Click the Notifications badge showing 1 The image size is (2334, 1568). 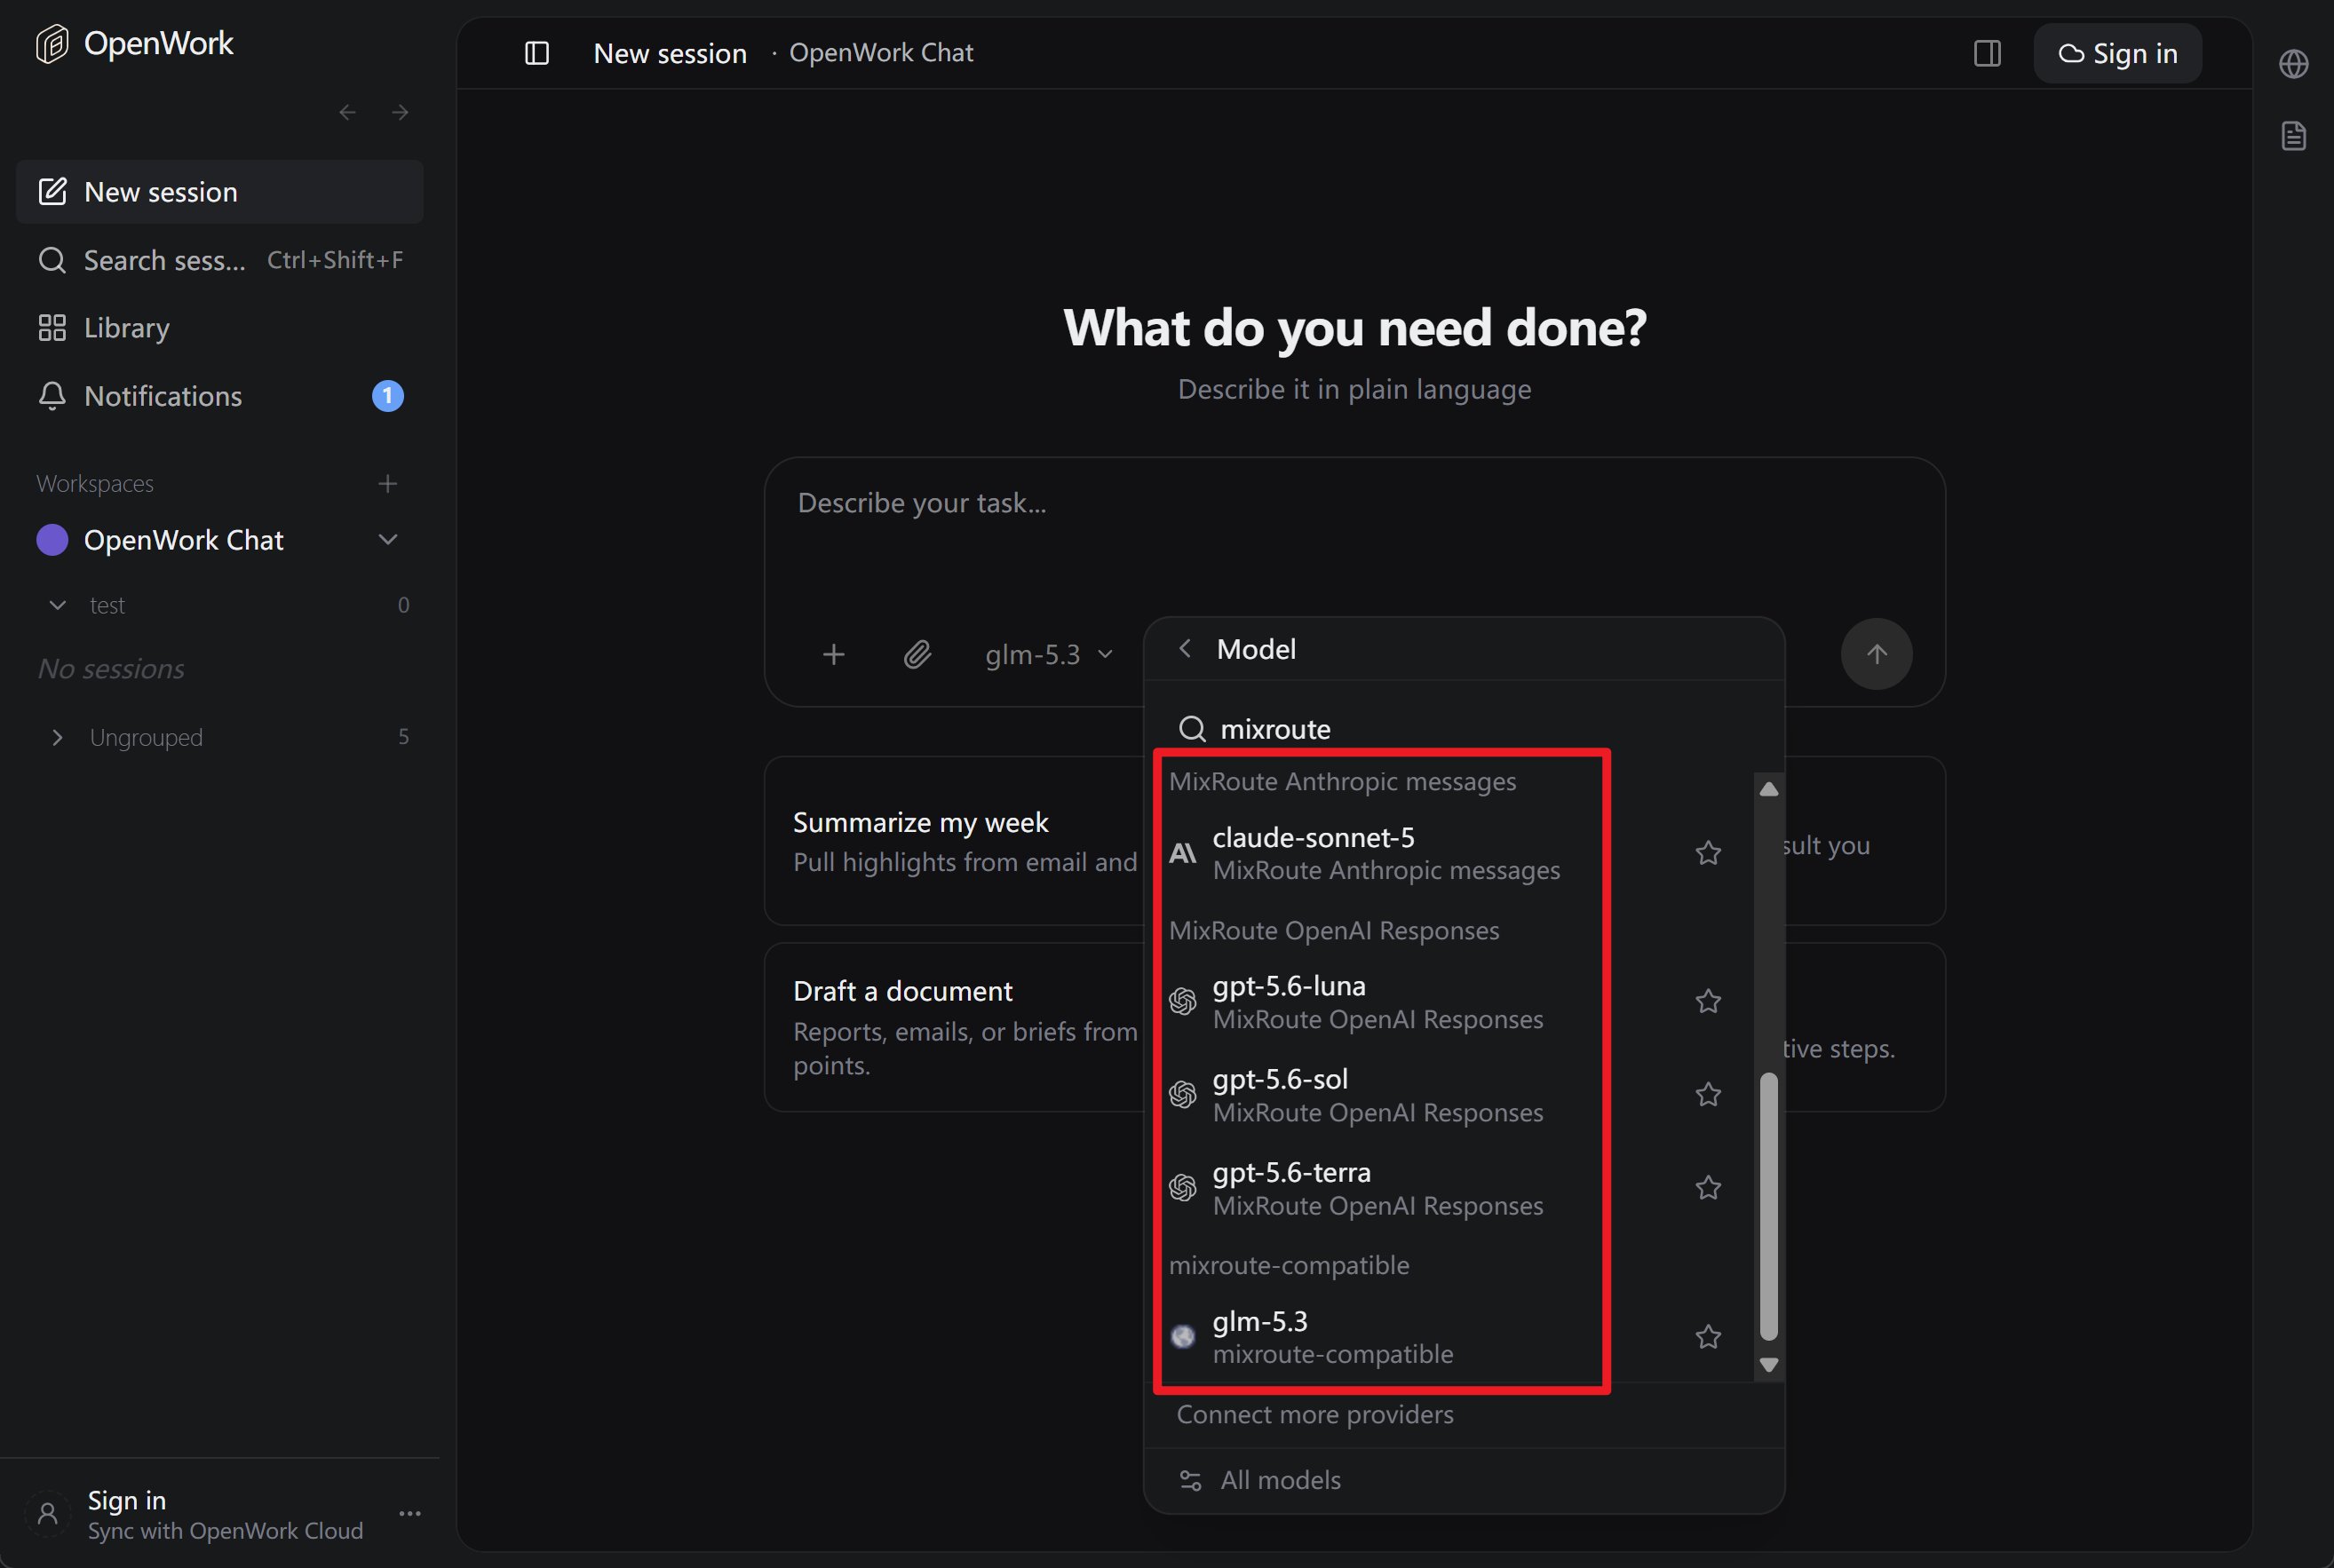[388, 396]
